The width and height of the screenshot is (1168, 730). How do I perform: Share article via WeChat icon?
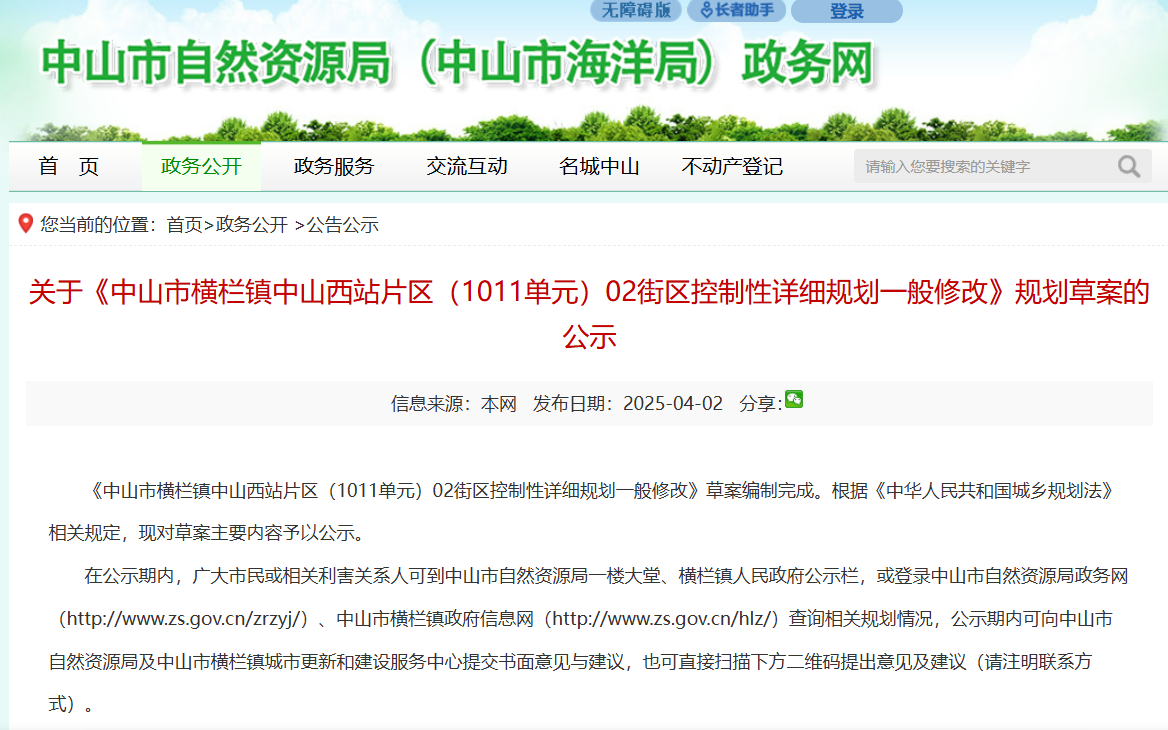(x=794, y=399)
